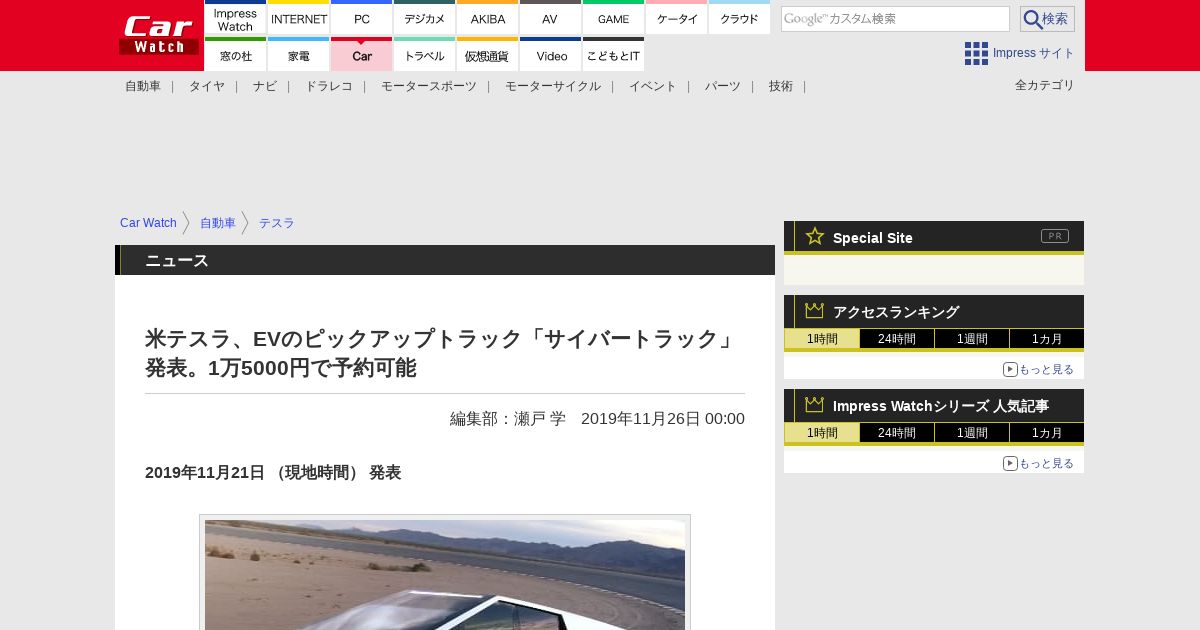Switch アクセスランキング to the 24時間 tab
This screenshot has width=1200, height=630.
[x=897, y=339]
